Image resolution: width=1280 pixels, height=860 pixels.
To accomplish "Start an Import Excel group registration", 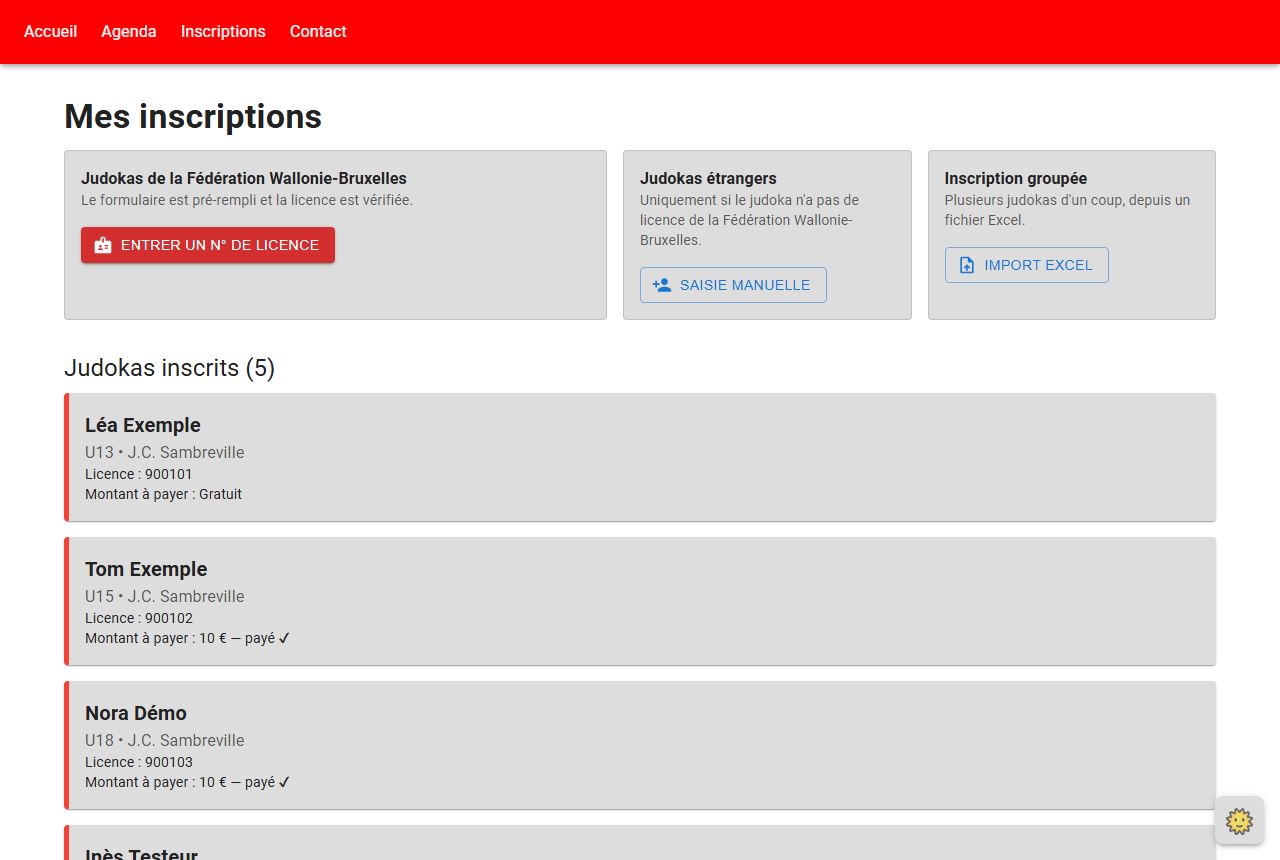I will (1026, 265).
